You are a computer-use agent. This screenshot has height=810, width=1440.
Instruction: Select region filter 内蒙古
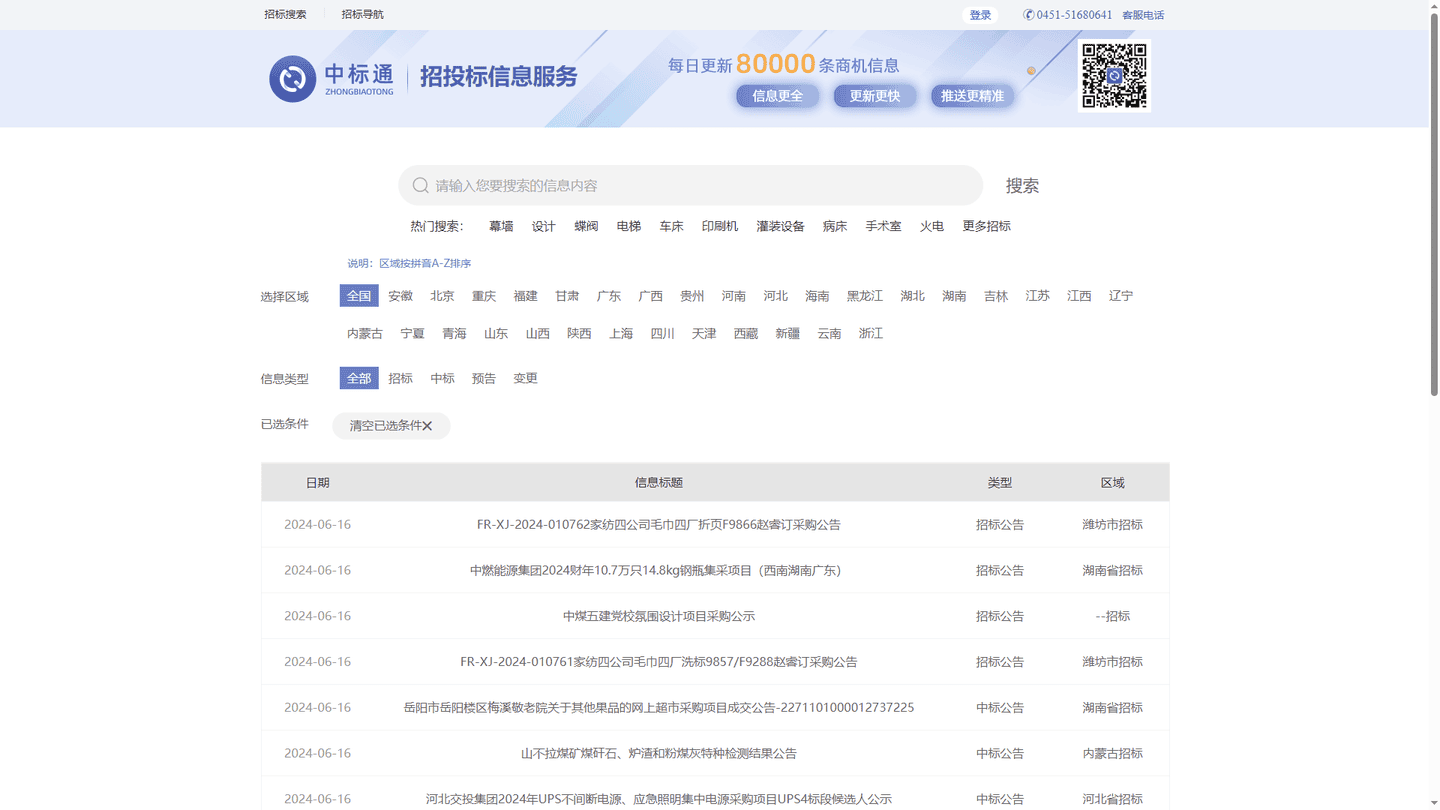(365, 334)
